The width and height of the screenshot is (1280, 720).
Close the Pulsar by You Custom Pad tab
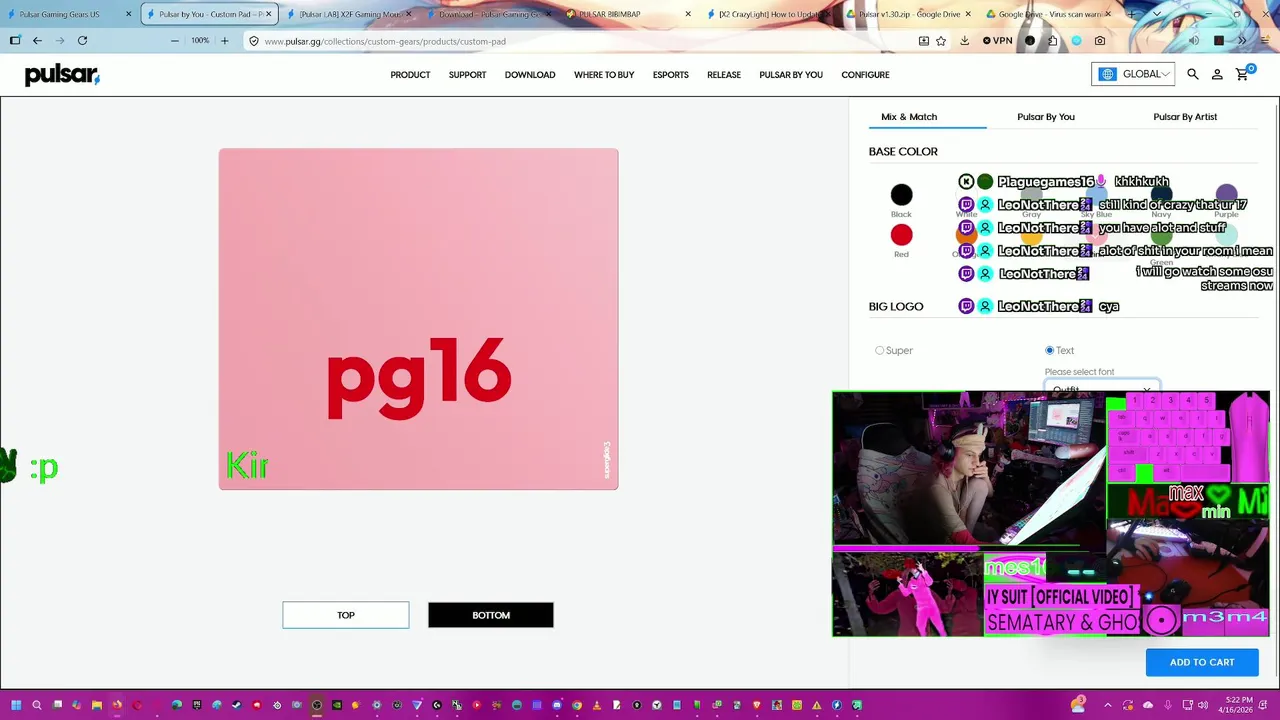pos(268,14)
